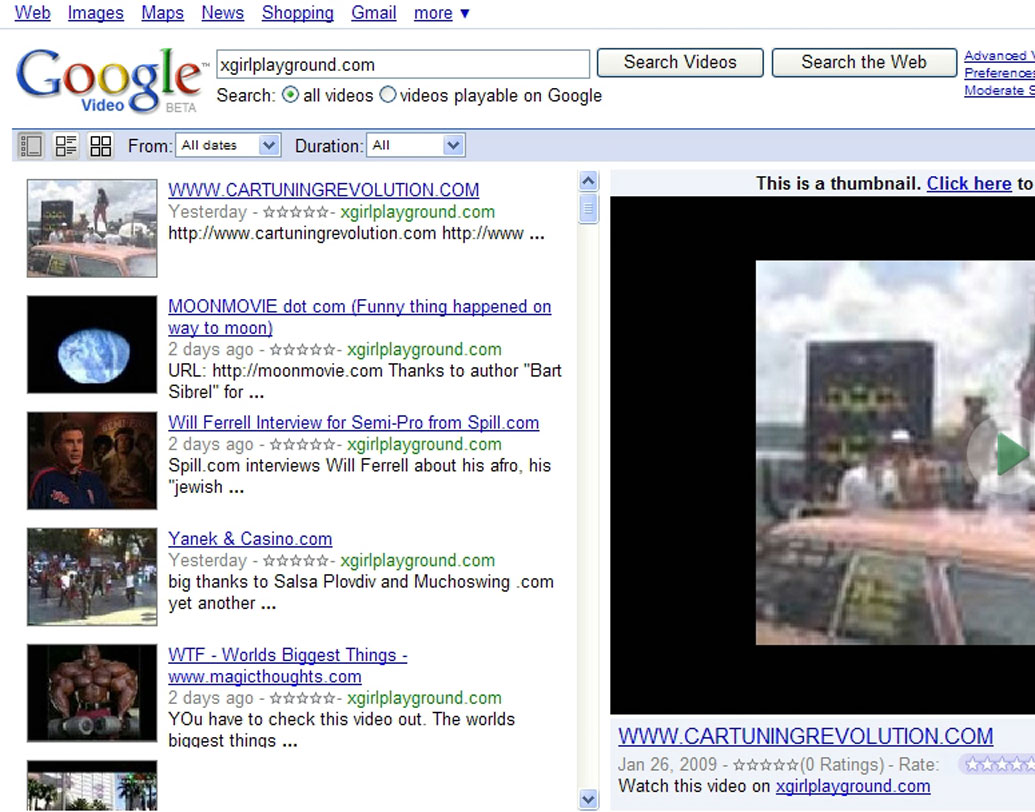Click the Search the Web button

click(x=863, y=62)
